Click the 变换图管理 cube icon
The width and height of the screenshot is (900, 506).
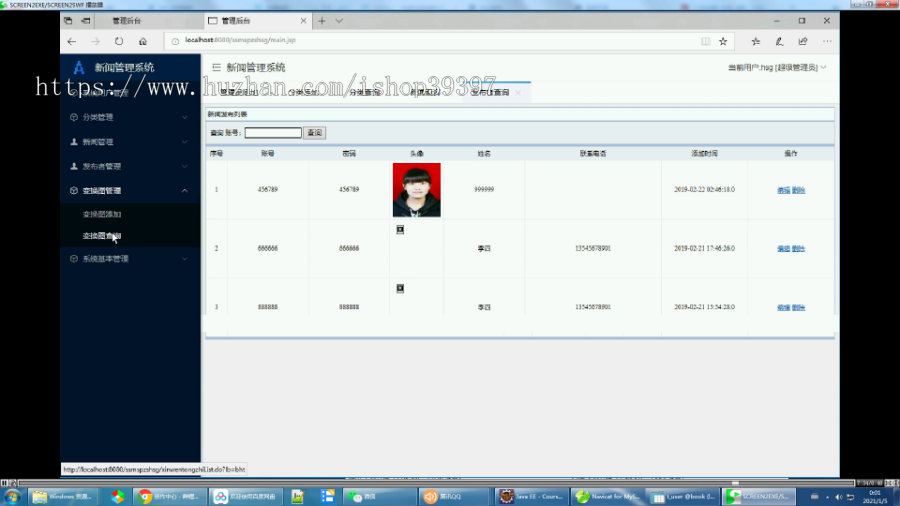point(74,190)
